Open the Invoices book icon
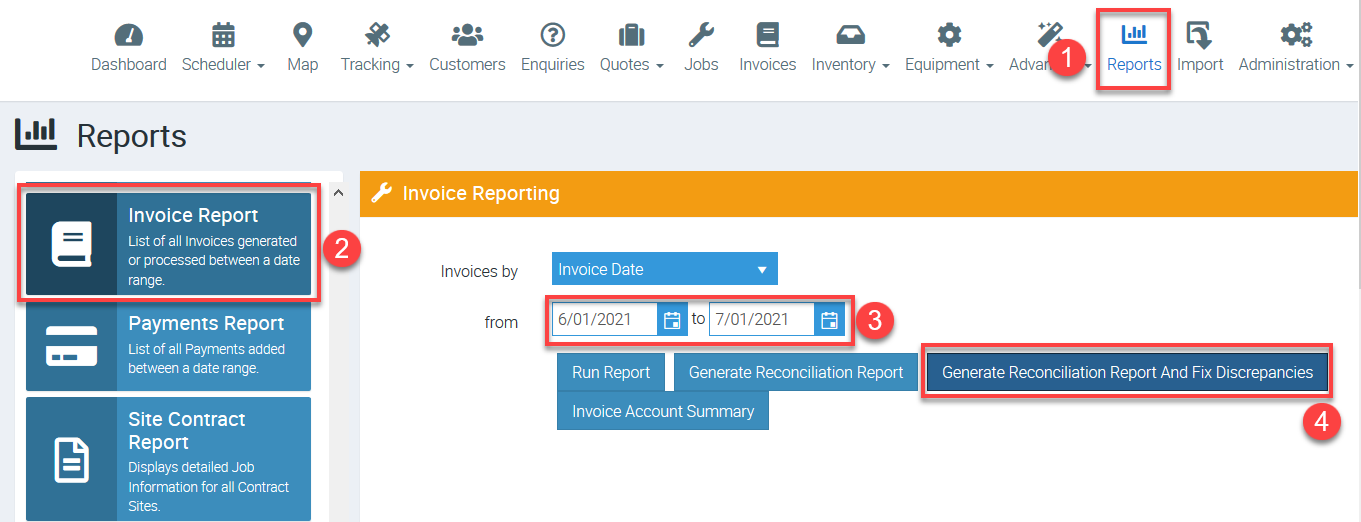The height and width of the screenshot is (522, 1361). pos(767,36)
